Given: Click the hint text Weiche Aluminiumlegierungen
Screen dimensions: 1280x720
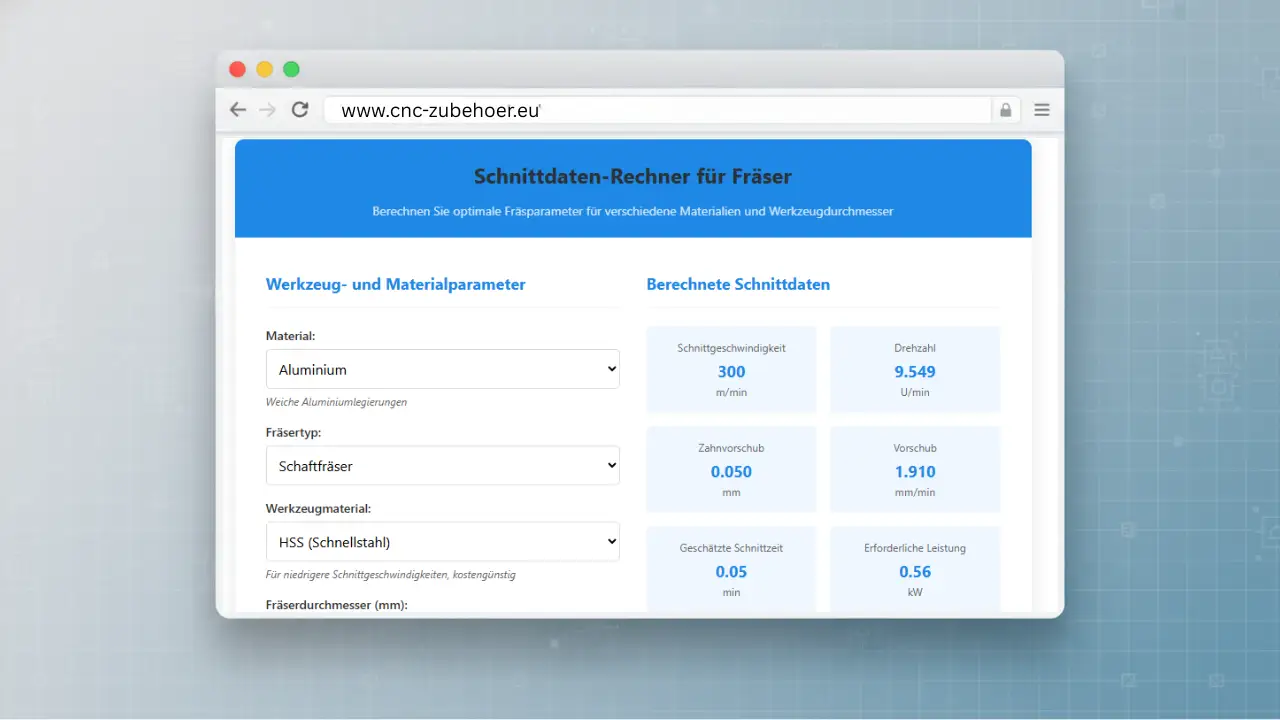Looking at the screenshot, I should [336, 402].
